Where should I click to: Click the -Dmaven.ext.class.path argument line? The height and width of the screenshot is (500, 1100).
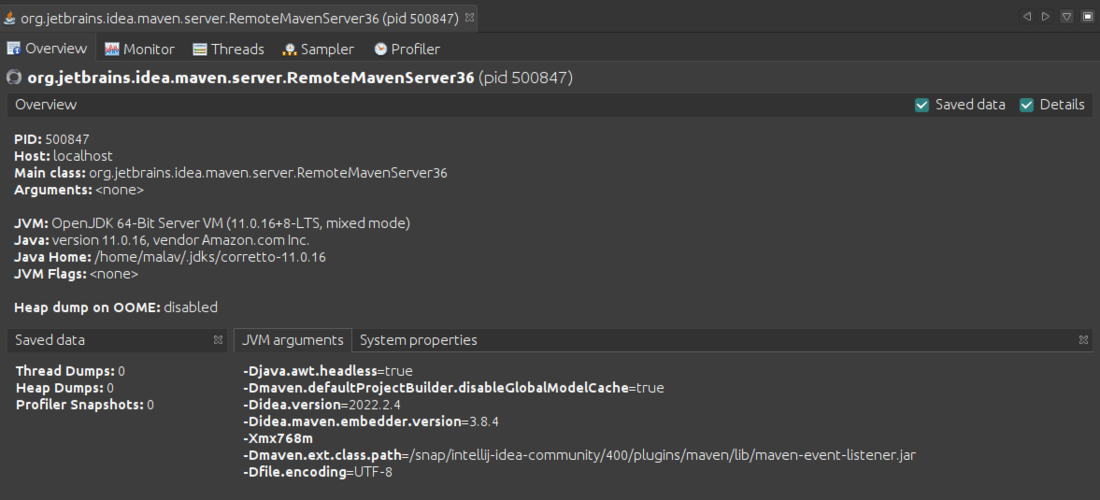click(579, 455)
